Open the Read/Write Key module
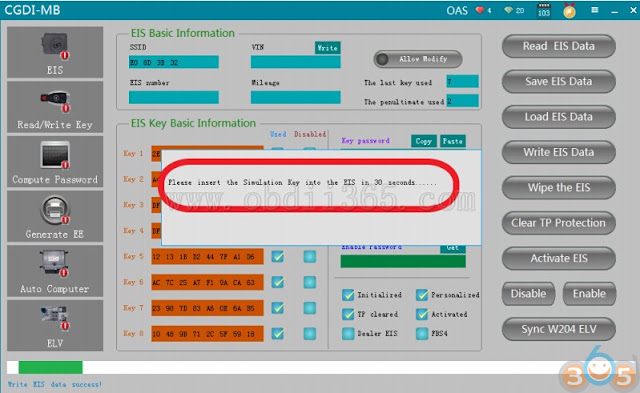 55,107
